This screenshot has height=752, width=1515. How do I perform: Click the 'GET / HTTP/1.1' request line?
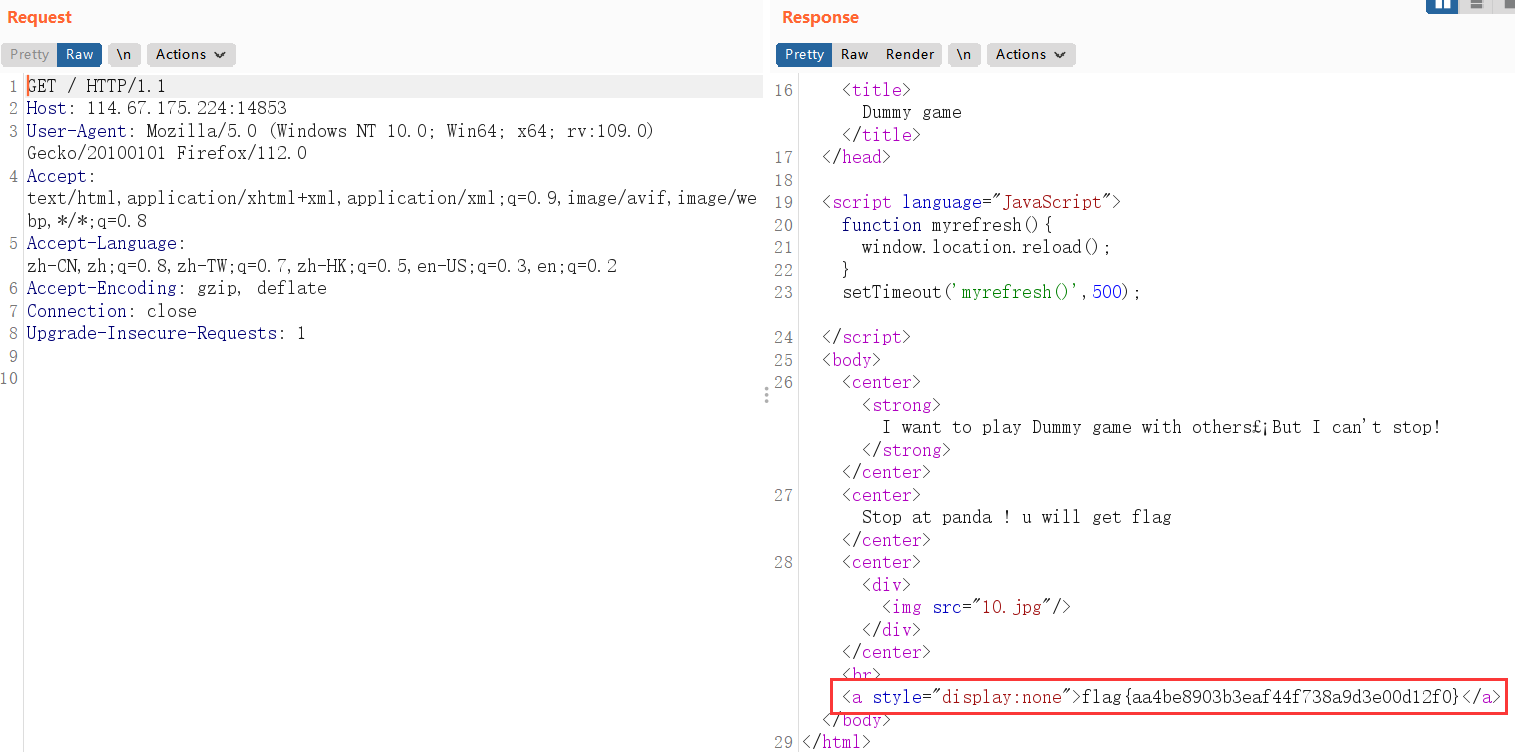click(96, 86)
